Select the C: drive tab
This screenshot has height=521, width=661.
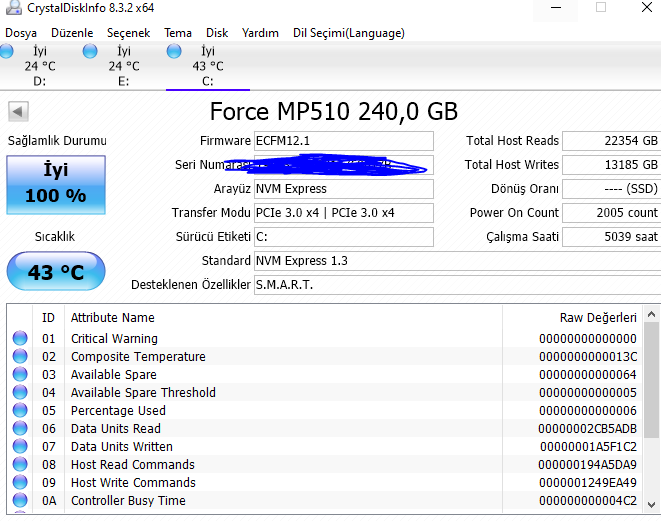click(208, 66)
